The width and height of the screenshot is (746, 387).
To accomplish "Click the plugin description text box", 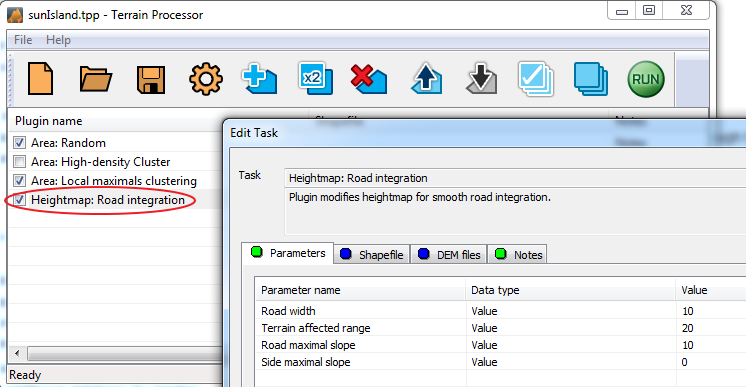I will point(515,211).
